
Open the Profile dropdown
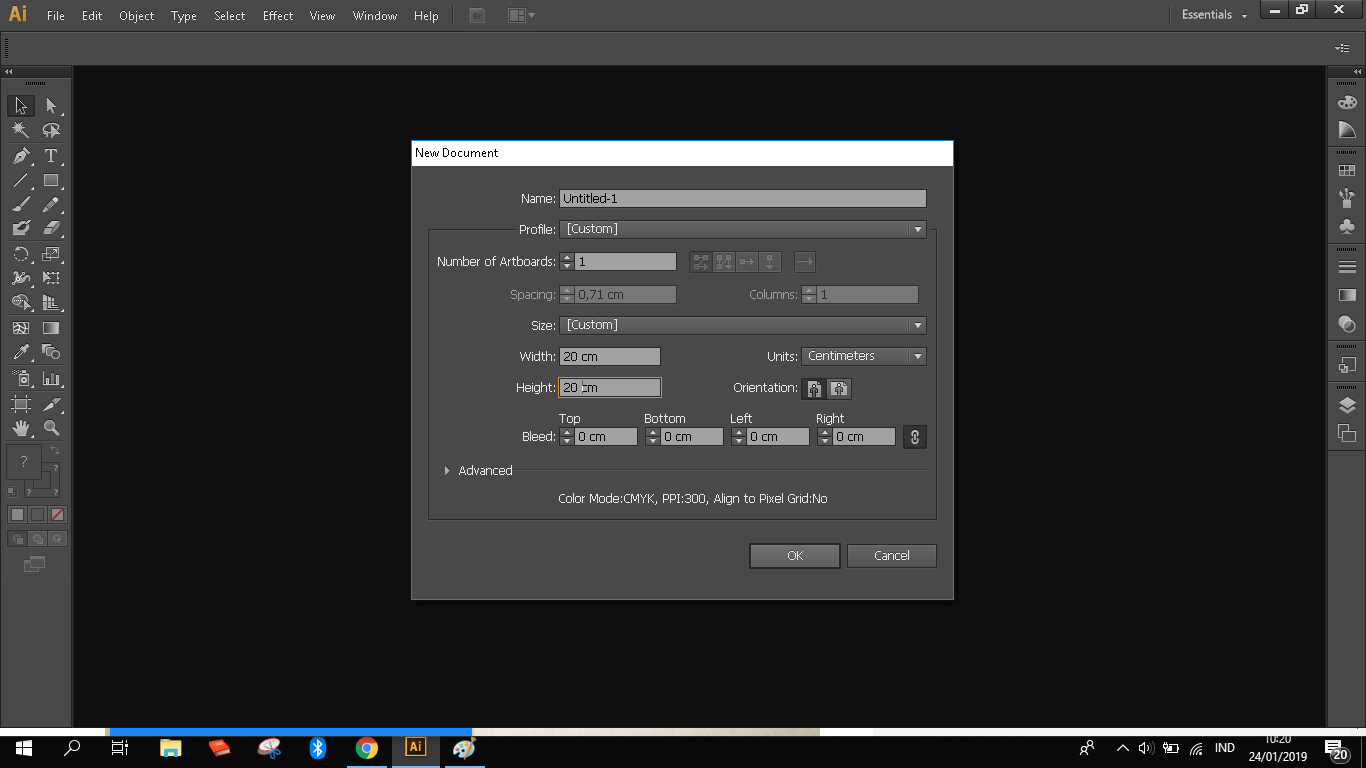[742, 229]
